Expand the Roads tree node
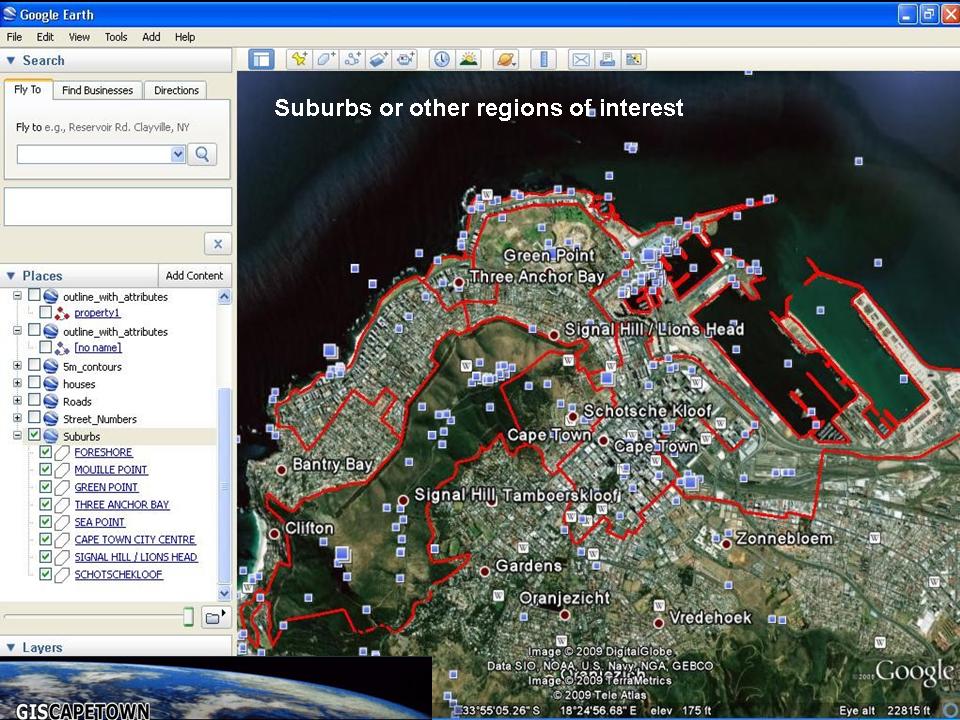Viewport: 960px width, 720px height. (x=17, y=400)
